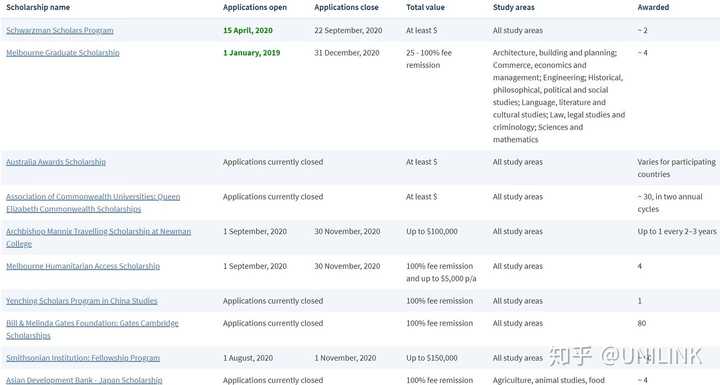Click '100% fee remission and up to $5,000 p/a'

pyautogui.click(x=441, y=272)
